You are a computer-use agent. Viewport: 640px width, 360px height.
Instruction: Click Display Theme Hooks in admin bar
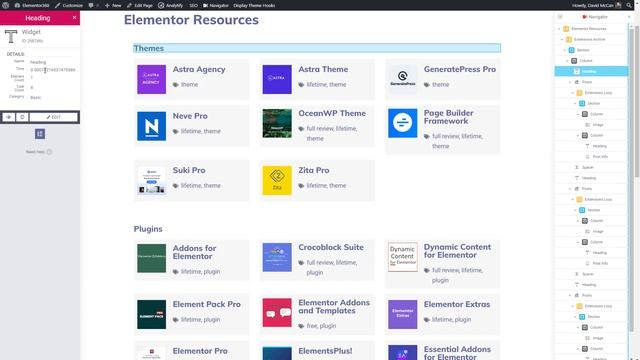click(x=254, y=5)
